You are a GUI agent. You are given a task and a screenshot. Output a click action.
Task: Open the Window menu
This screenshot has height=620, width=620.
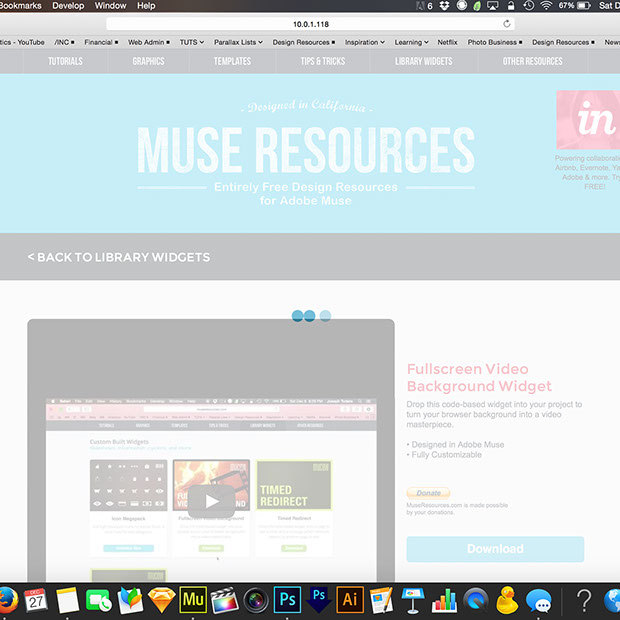110,6
